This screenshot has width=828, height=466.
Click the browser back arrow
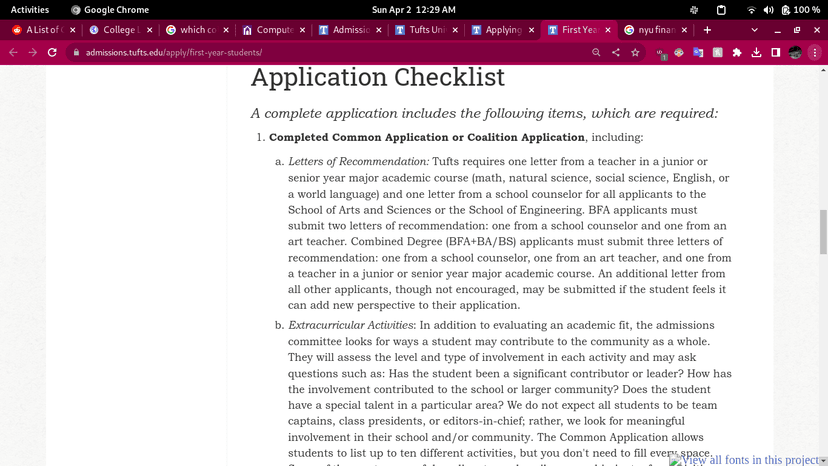[13, 52]
